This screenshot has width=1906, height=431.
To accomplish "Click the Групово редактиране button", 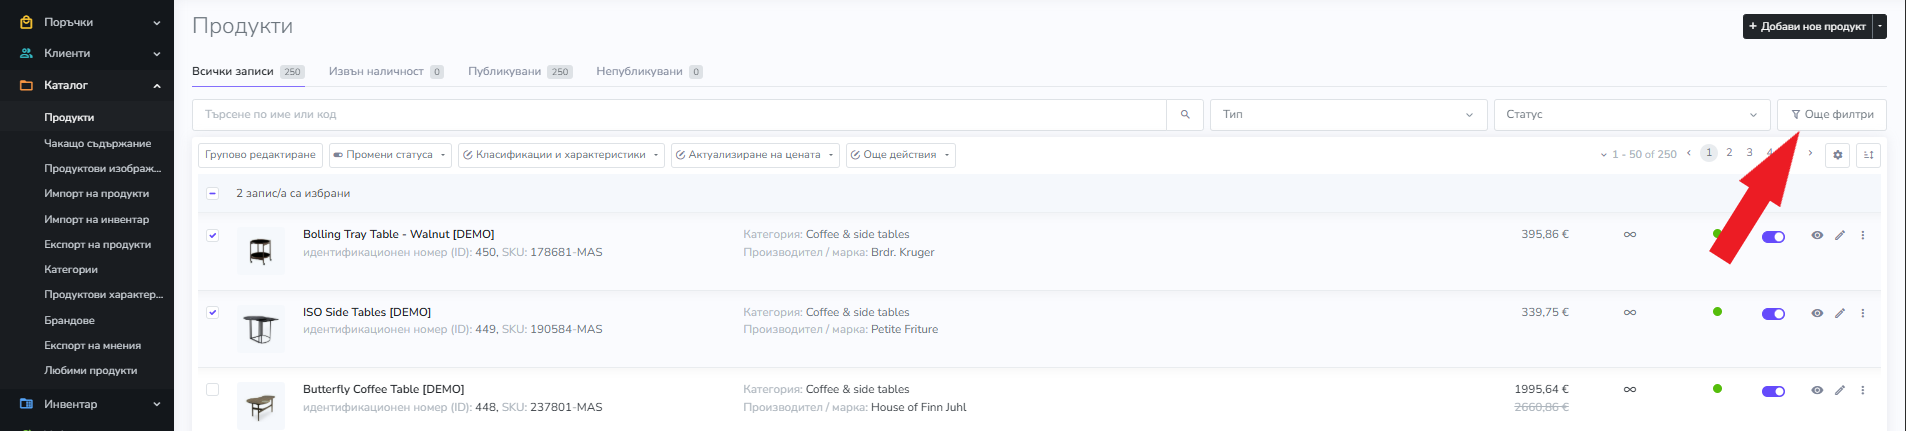I will [260, 155].
